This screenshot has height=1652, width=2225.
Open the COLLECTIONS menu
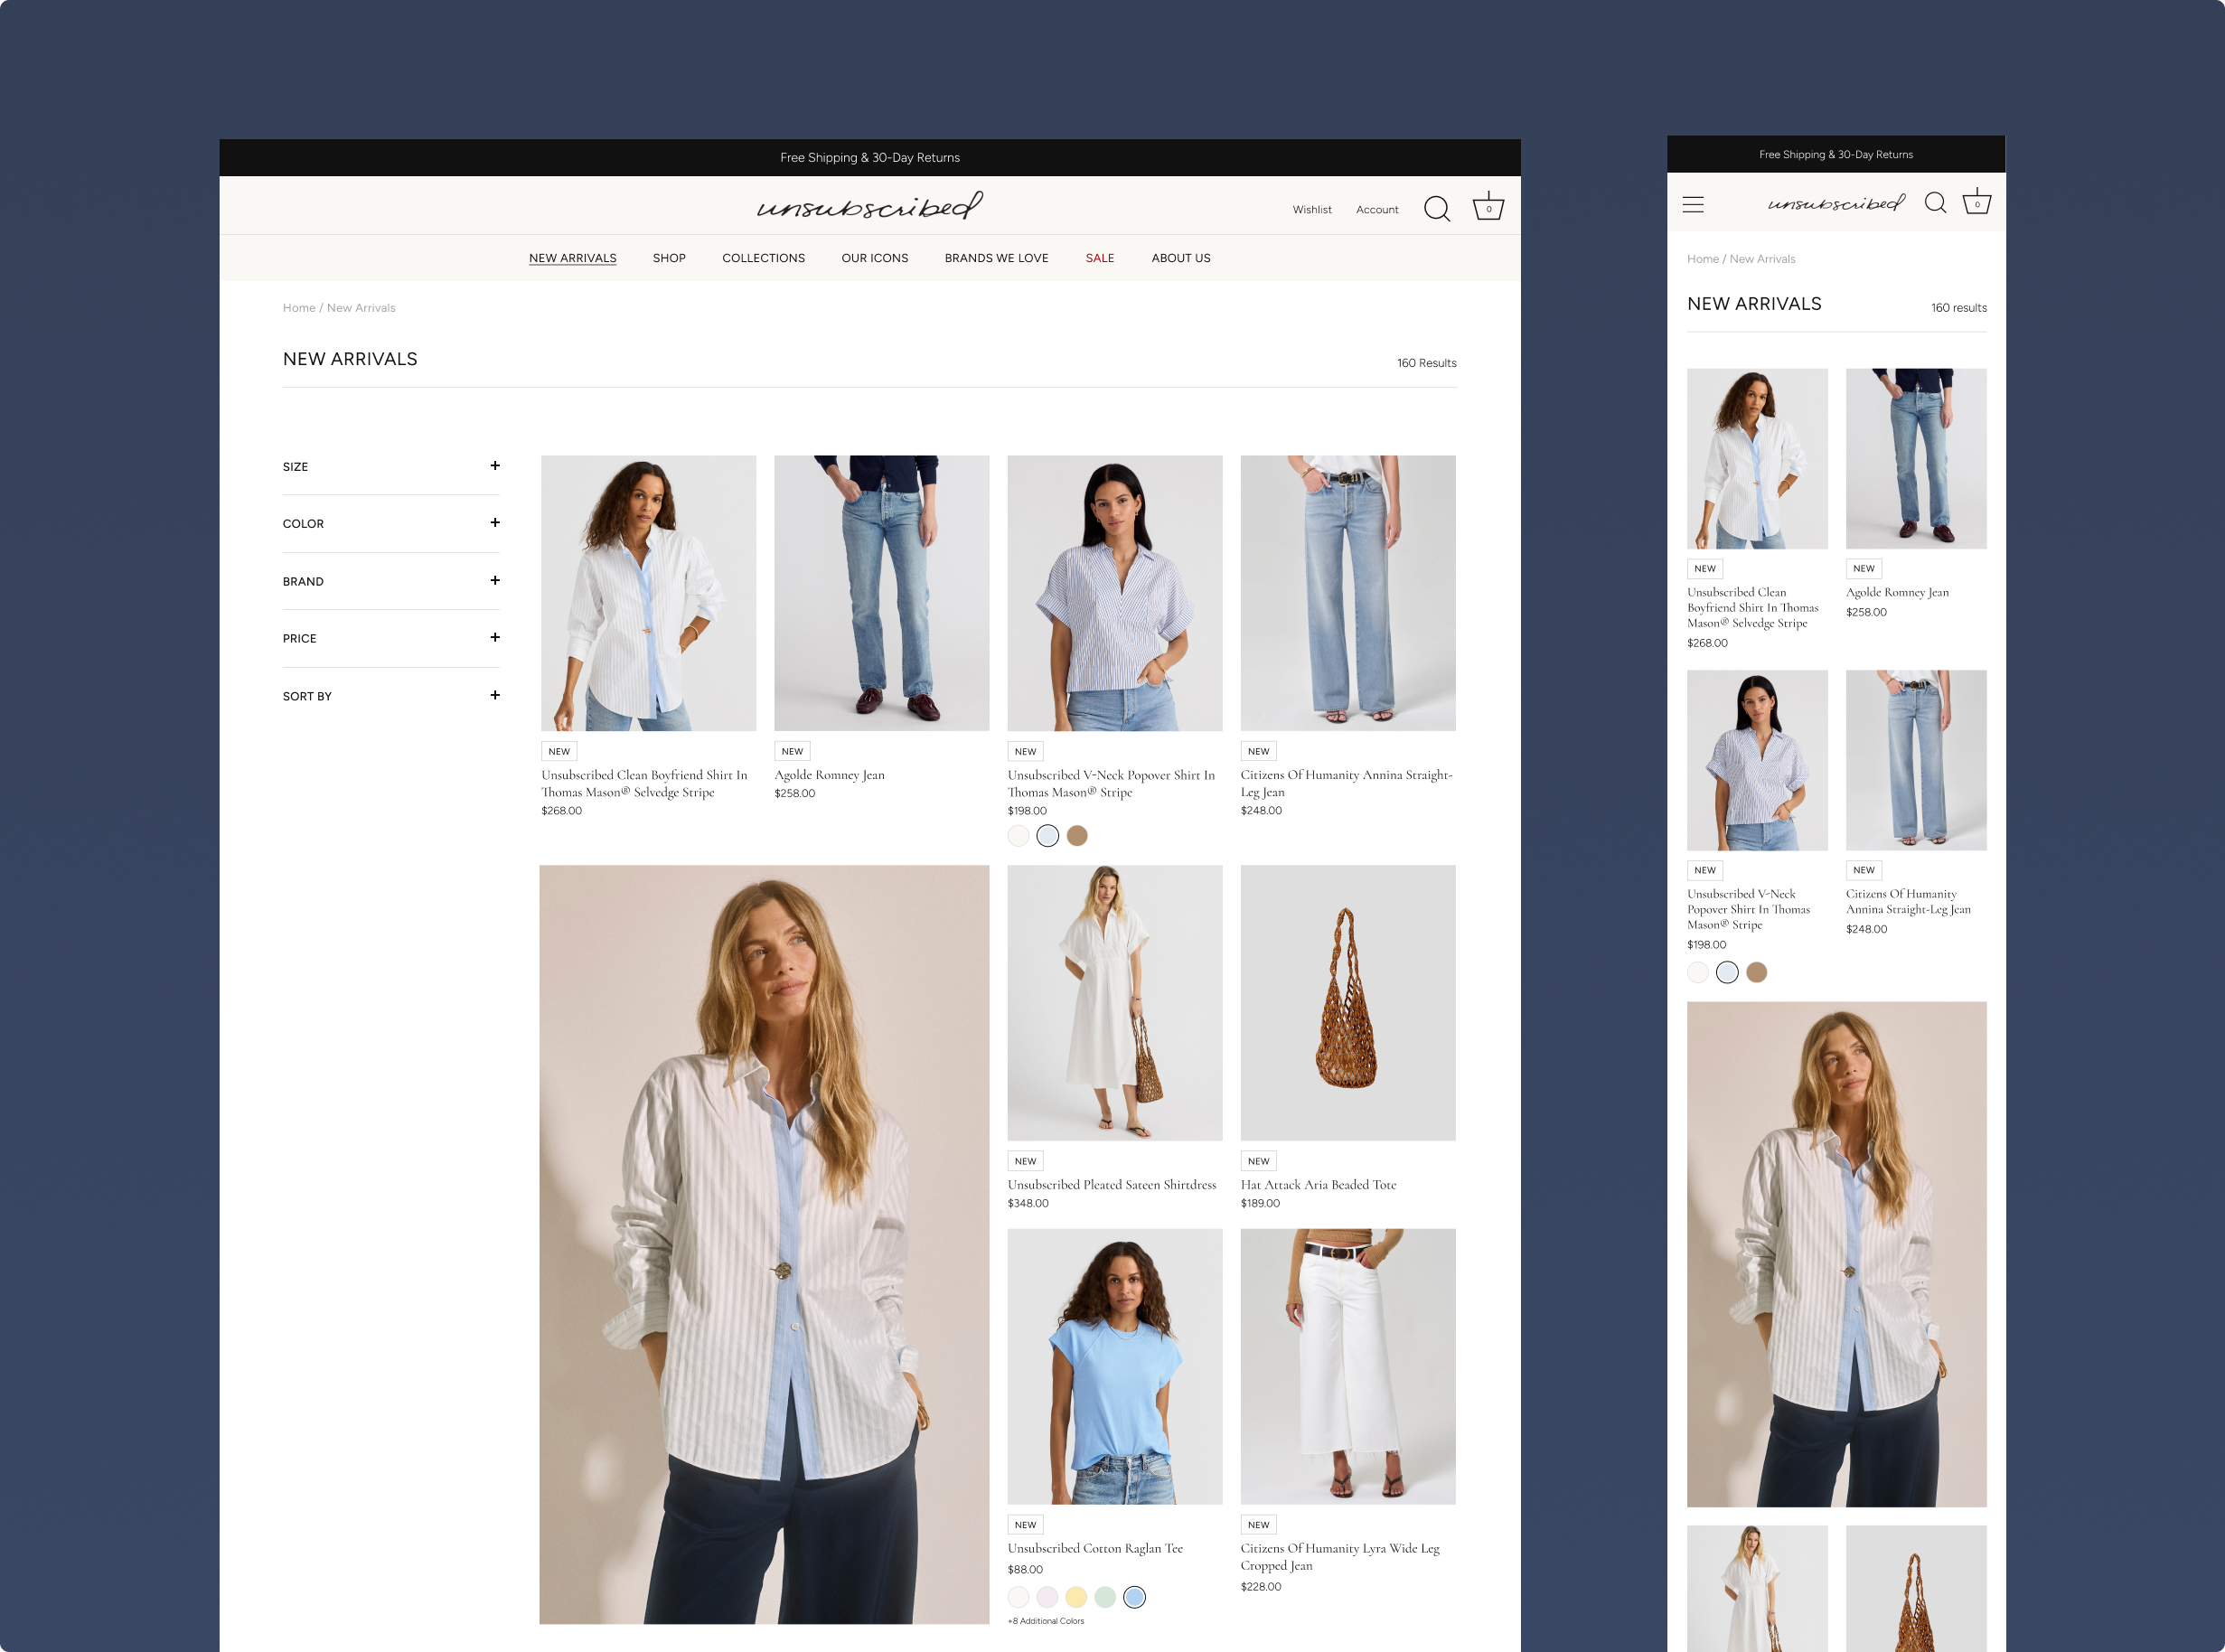[763, 258]
